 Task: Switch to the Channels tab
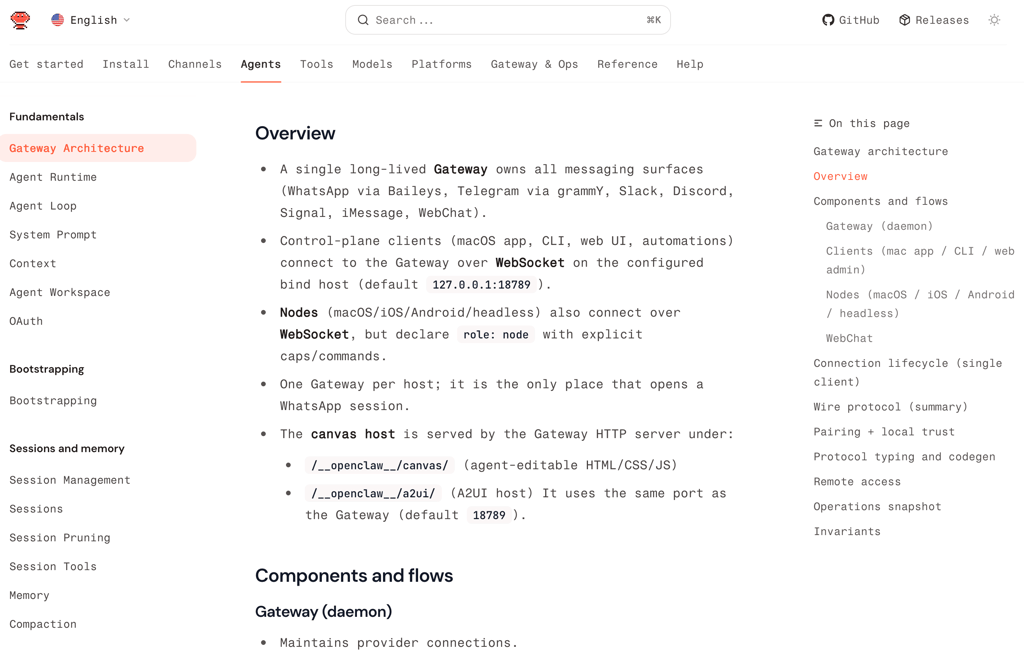click(195, 64)
